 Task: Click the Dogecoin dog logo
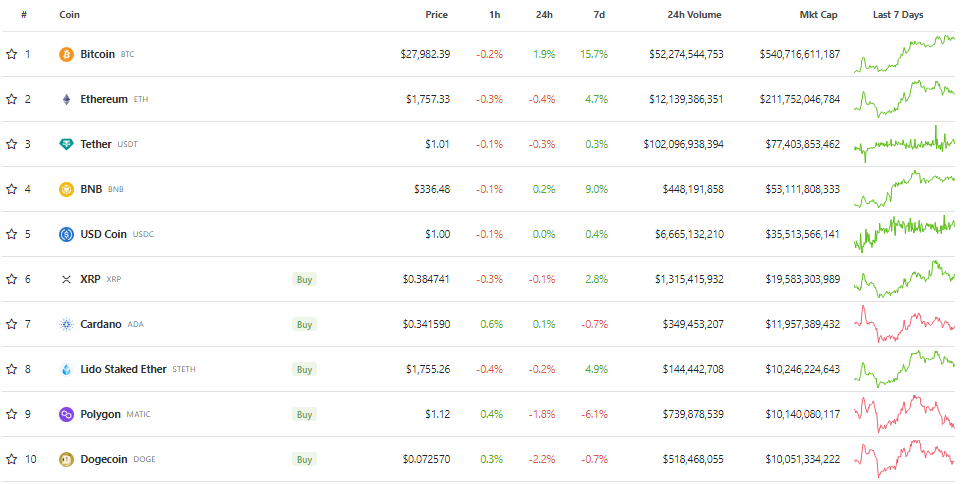[x=66, y=460]
